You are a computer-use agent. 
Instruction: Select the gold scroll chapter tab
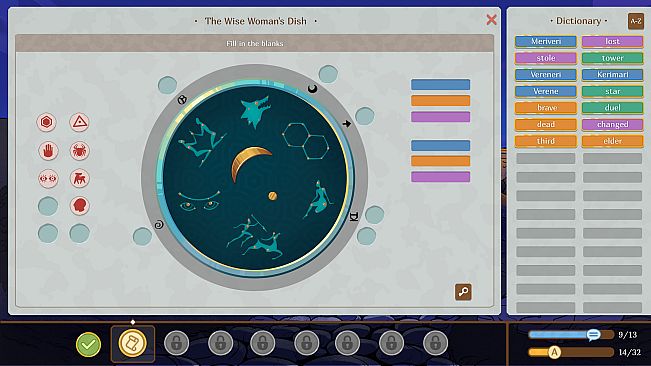132,344
